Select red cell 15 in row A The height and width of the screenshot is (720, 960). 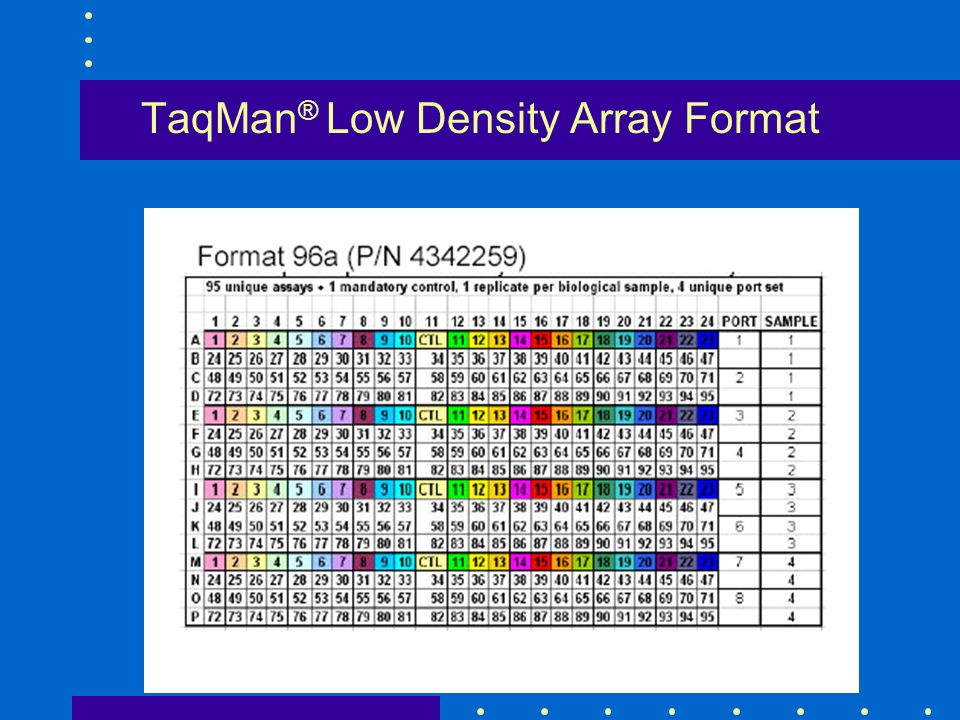click(541, 340)
